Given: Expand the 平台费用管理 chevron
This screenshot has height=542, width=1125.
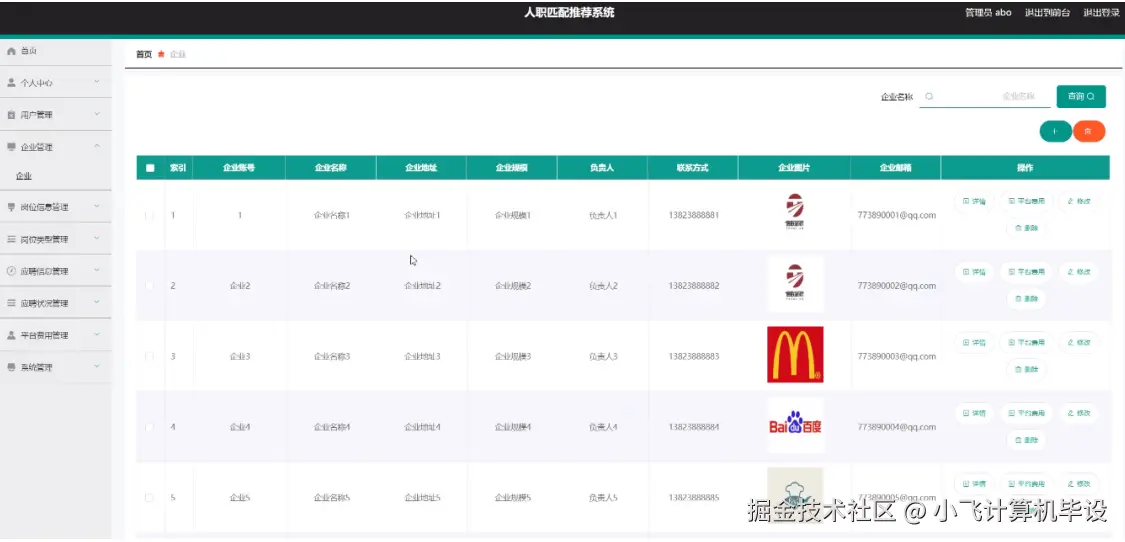Looking at the screenshot, I should (x=97, y=335).
